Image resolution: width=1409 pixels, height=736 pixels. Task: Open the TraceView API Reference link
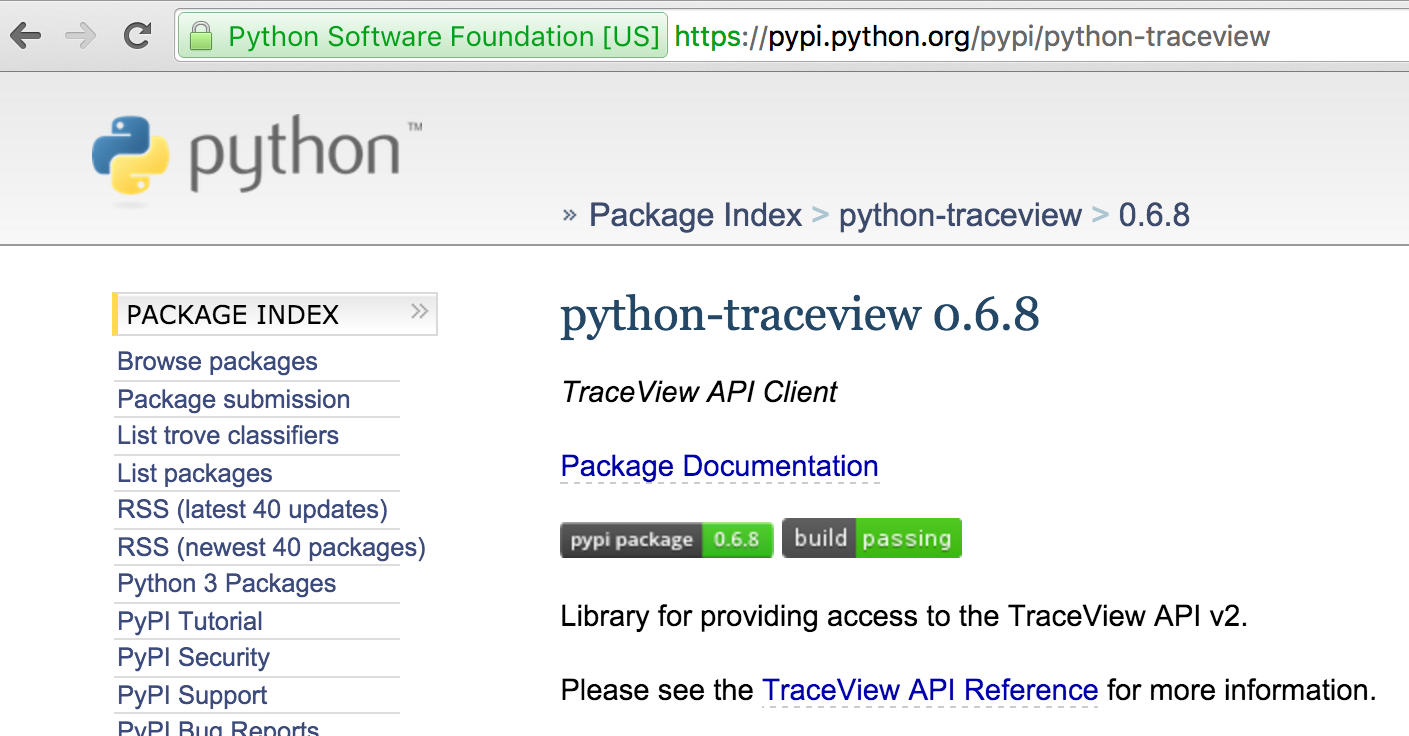point(930,690)
